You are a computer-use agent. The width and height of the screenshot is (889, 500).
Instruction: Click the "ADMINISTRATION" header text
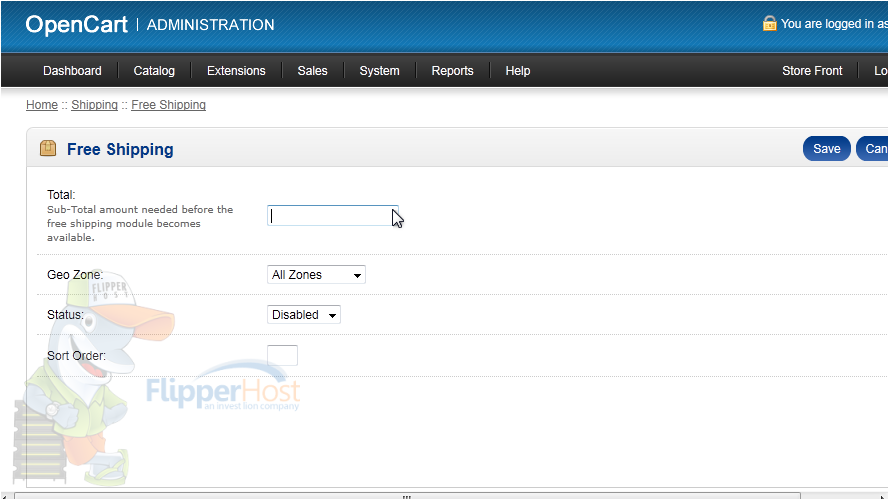210,24
